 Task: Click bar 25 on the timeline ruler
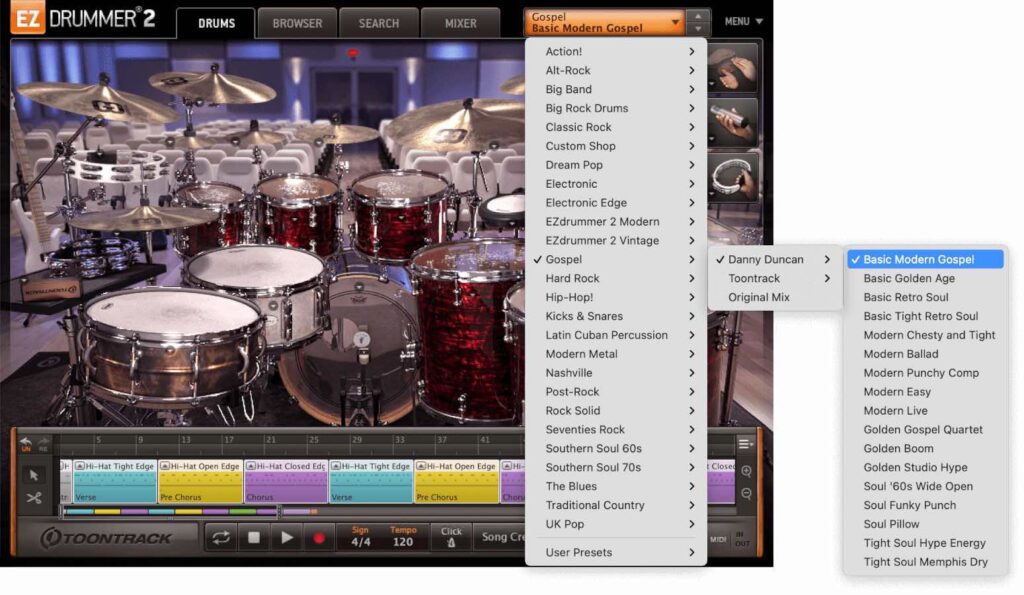point(314,440)
